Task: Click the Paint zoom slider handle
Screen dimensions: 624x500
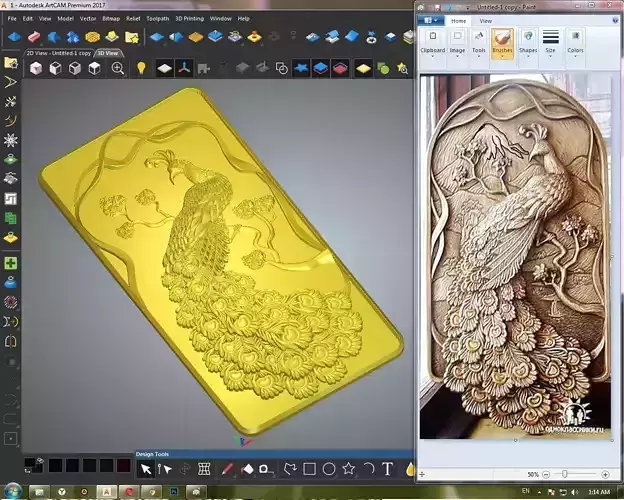Action: point(564,474)
